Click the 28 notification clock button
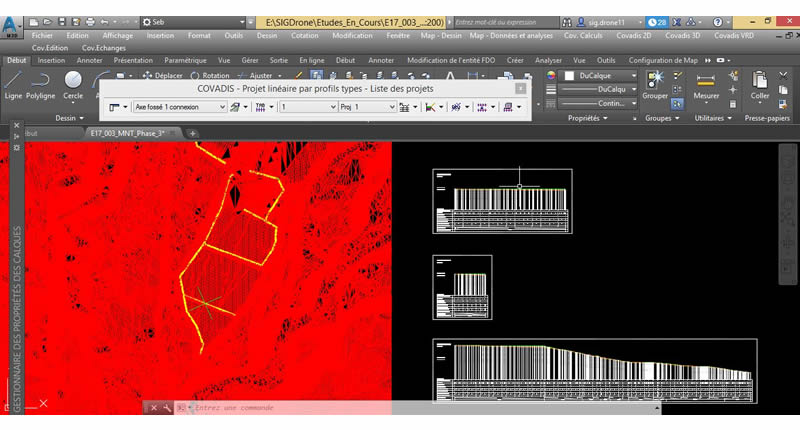 (656, 22)
